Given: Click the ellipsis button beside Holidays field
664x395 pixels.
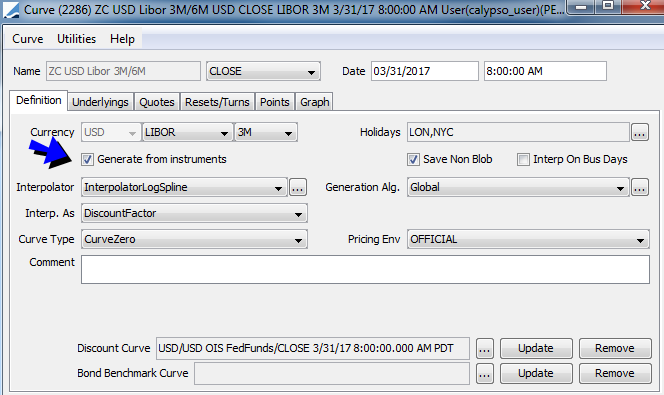Looking at the screenshot, I should tap(639, 133).
